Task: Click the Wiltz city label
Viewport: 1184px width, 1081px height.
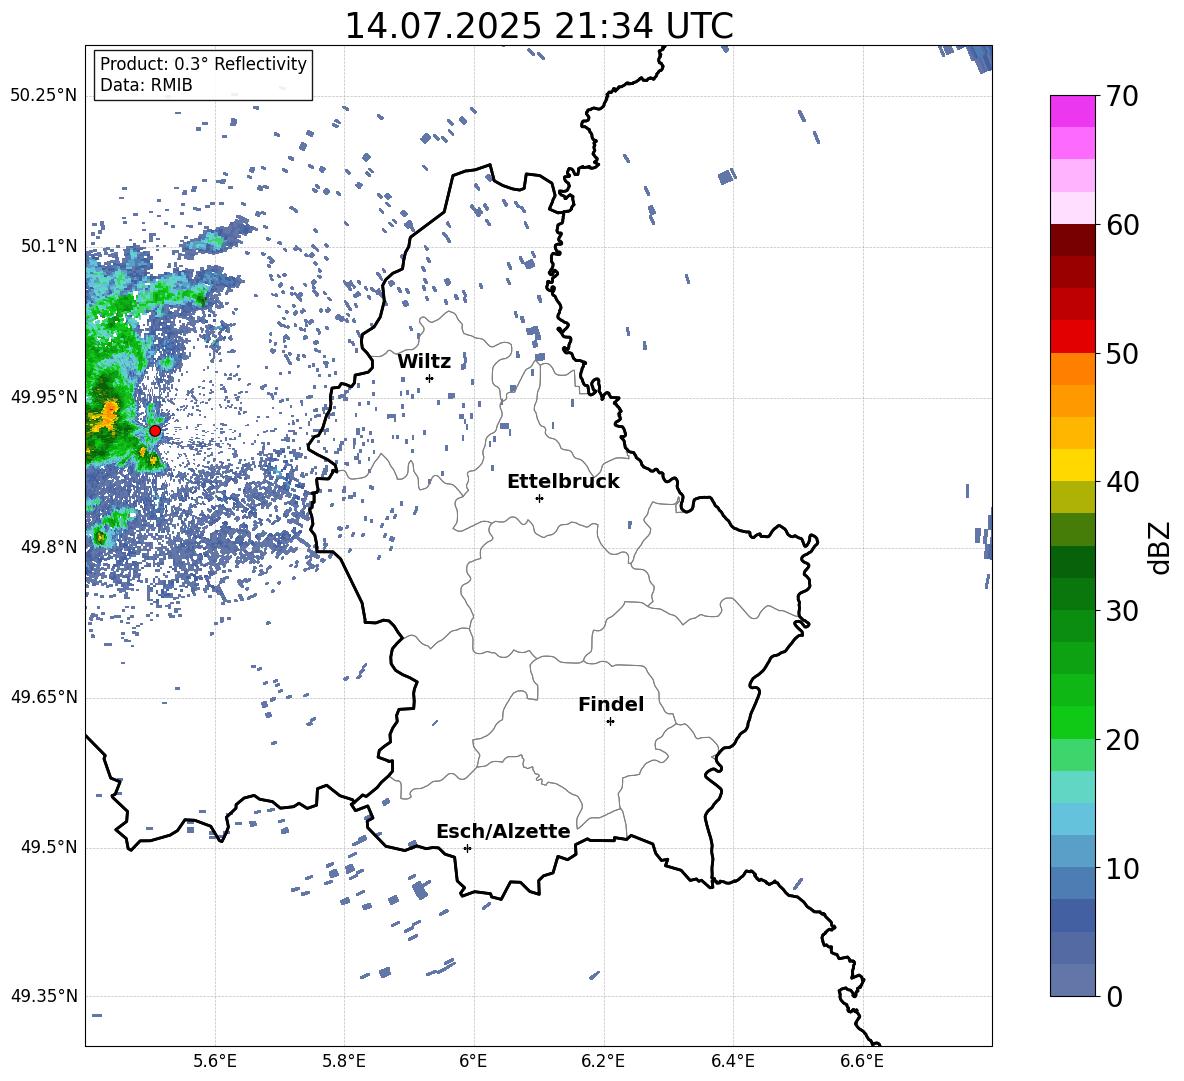Action: coord(424,362)
